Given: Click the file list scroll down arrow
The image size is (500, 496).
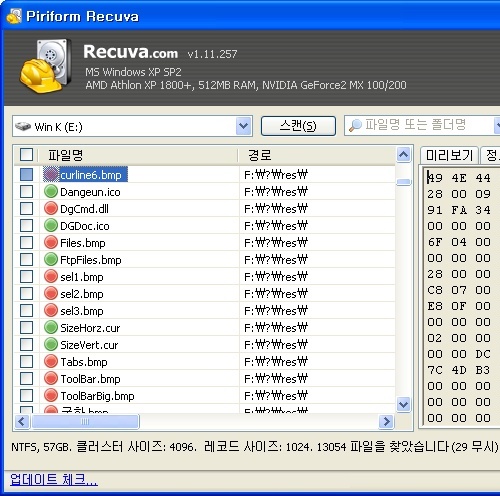Looking at the screenshot, I should point(403,405).
